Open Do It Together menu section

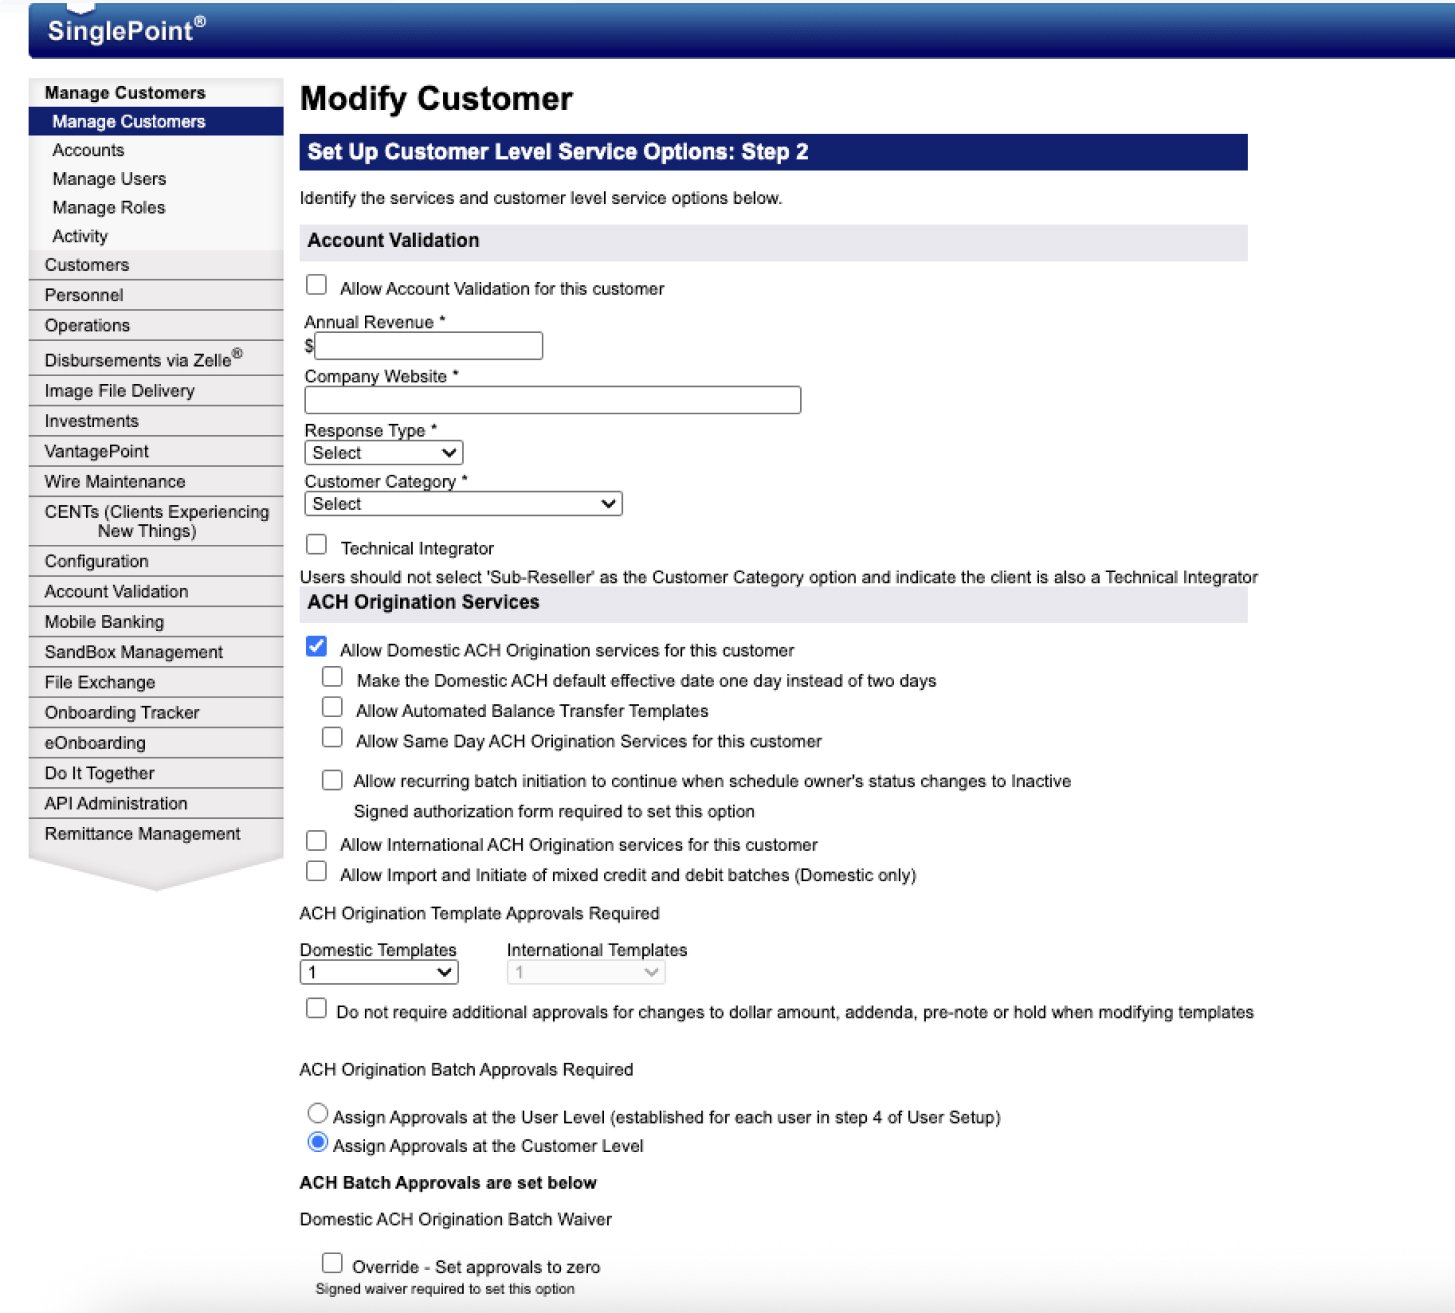[x=156, y=773]
